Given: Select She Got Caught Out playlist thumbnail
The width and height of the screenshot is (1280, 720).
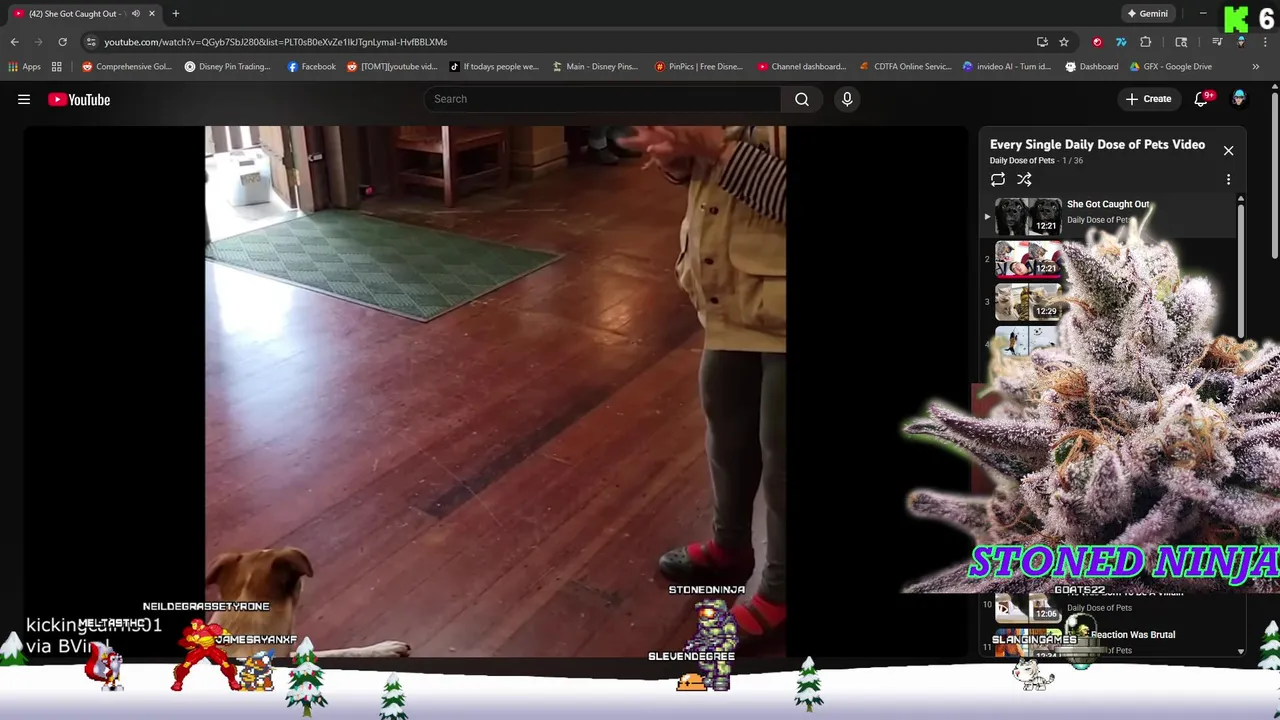Looking at the screenshot, I should (x=1028, y=217).
